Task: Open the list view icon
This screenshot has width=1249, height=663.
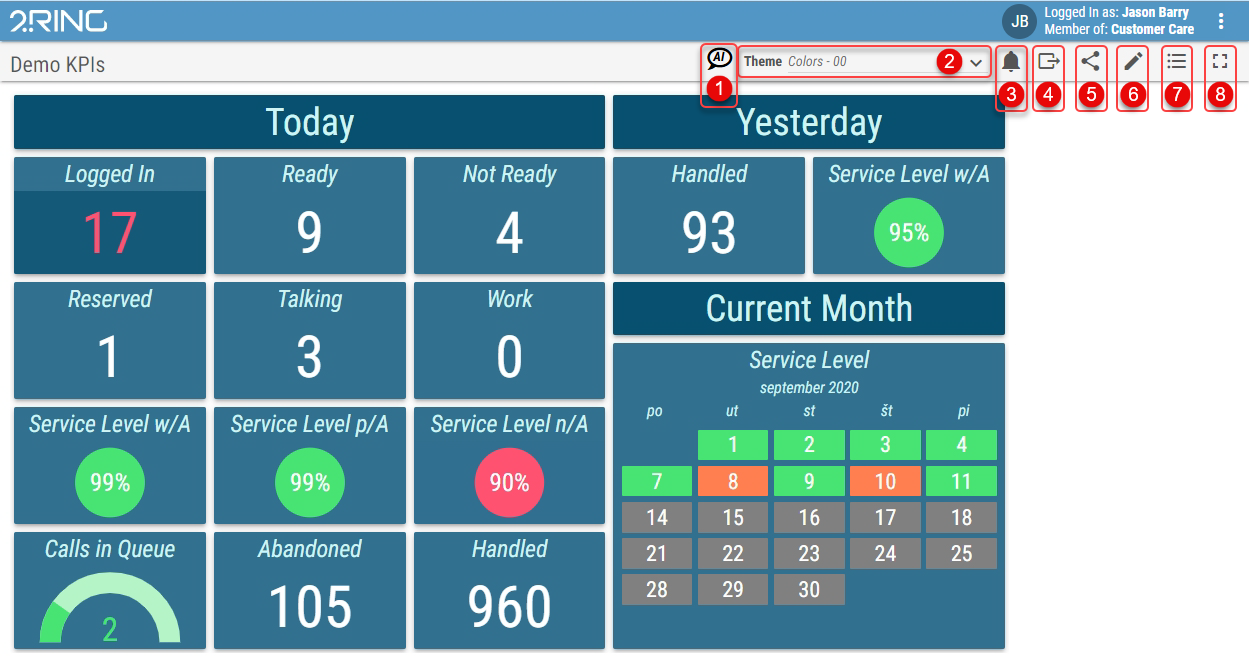Action: [1176, 62]
